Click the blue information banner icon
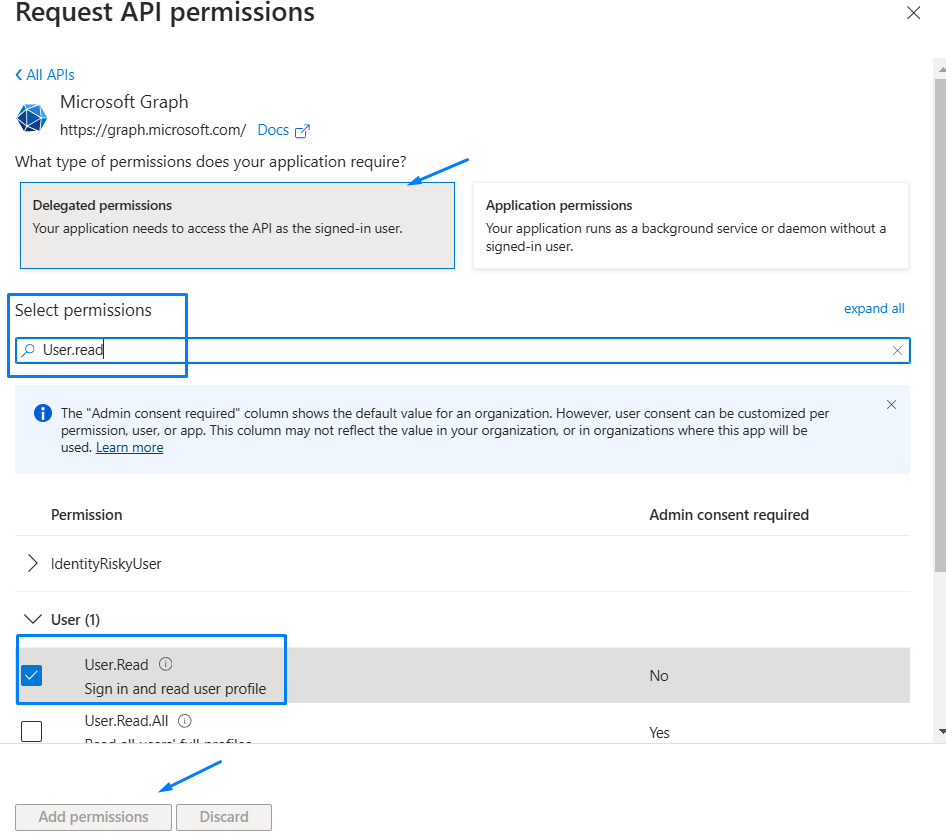 43,413
